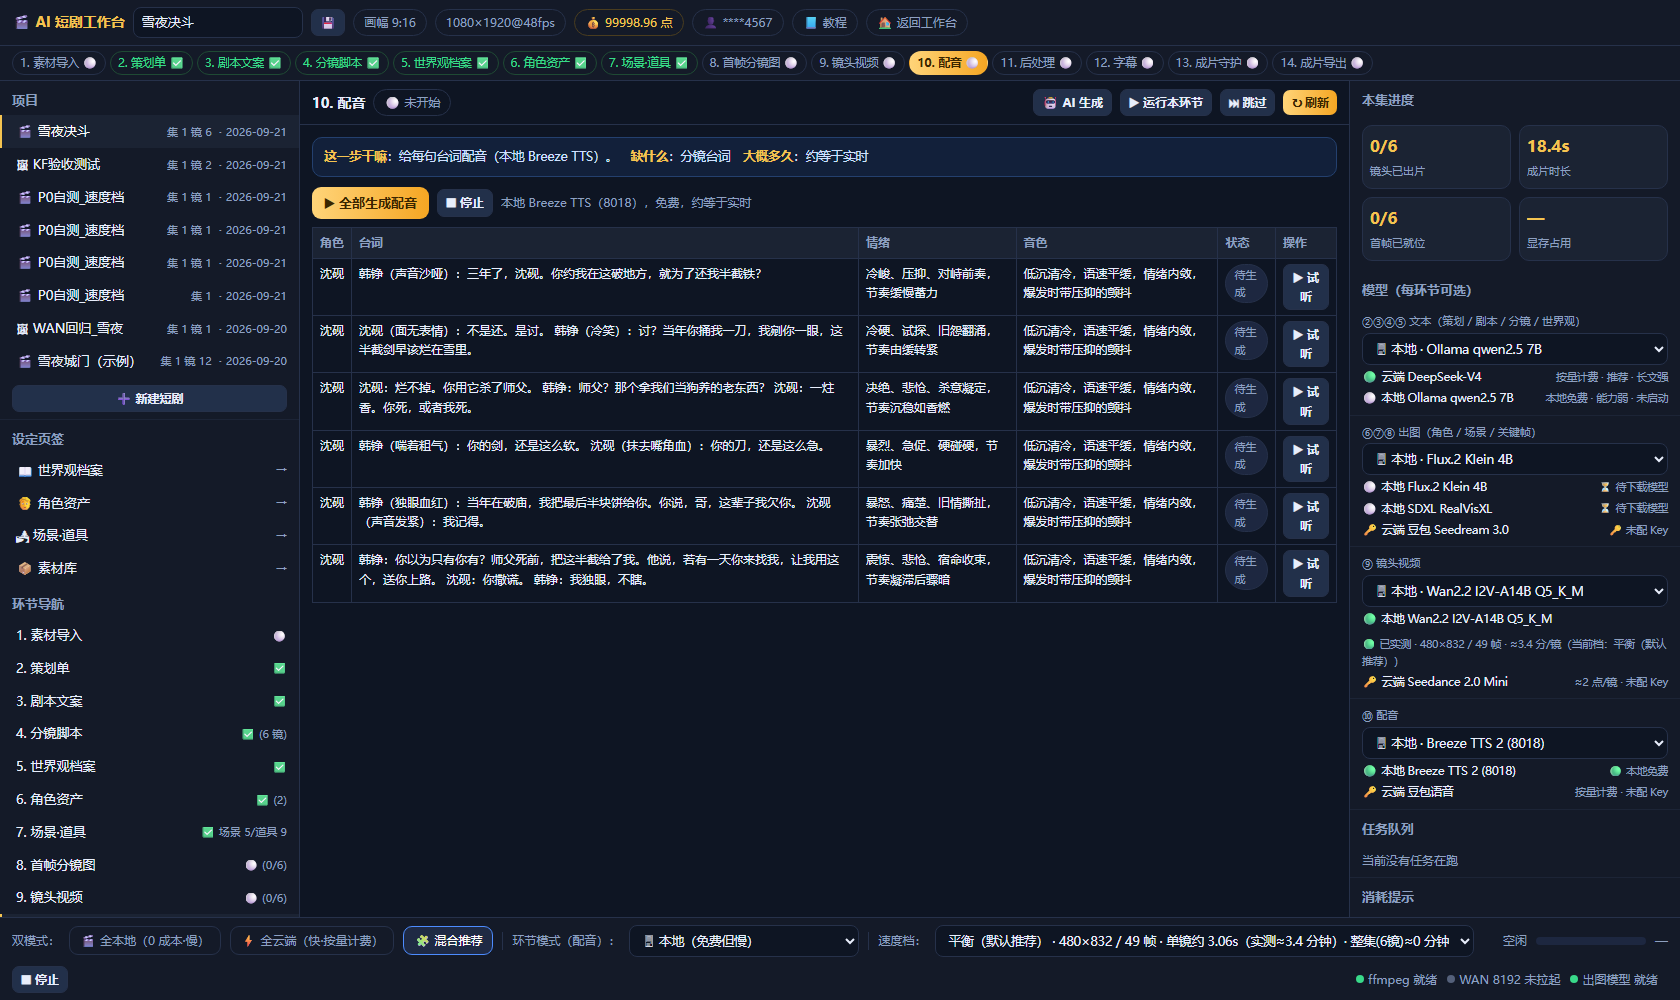Click 运行本环节 button

point(1165,102)
